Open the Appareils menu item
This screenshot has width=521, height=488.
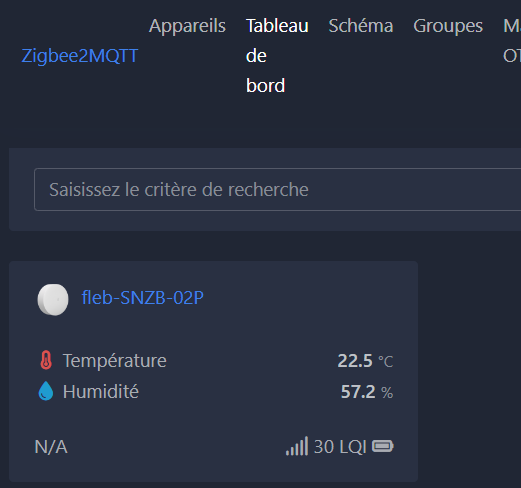point(187,26)
